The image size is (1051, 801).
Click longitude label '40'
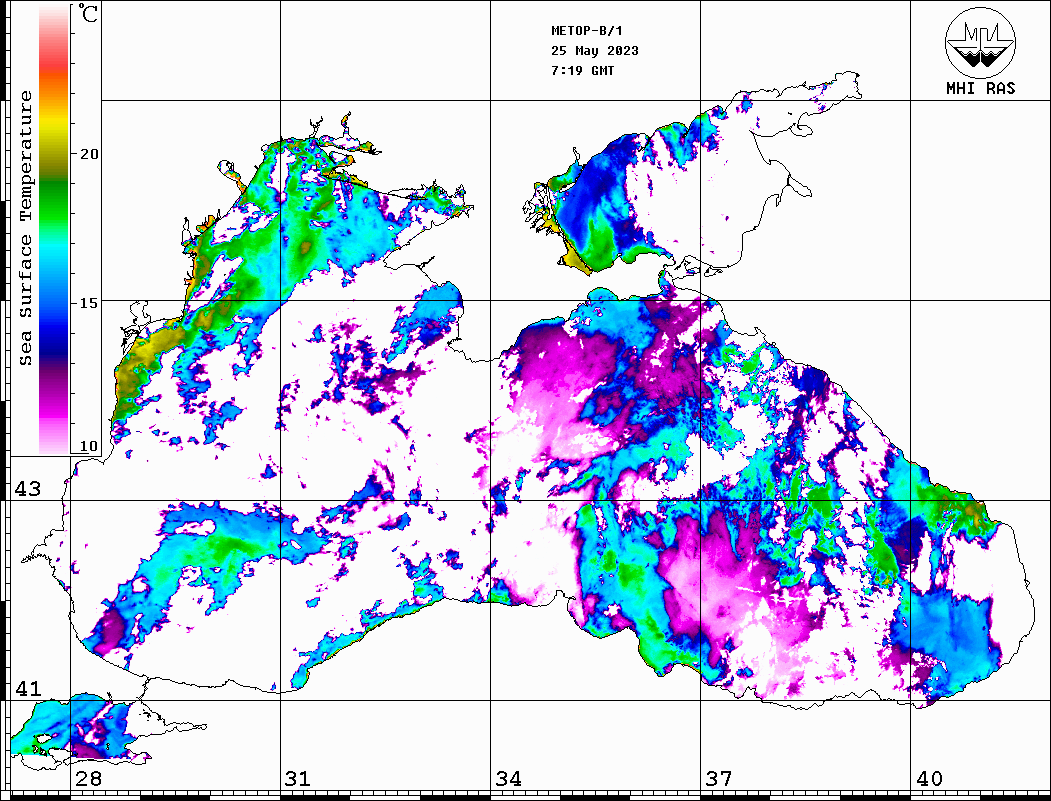[929, 779]
